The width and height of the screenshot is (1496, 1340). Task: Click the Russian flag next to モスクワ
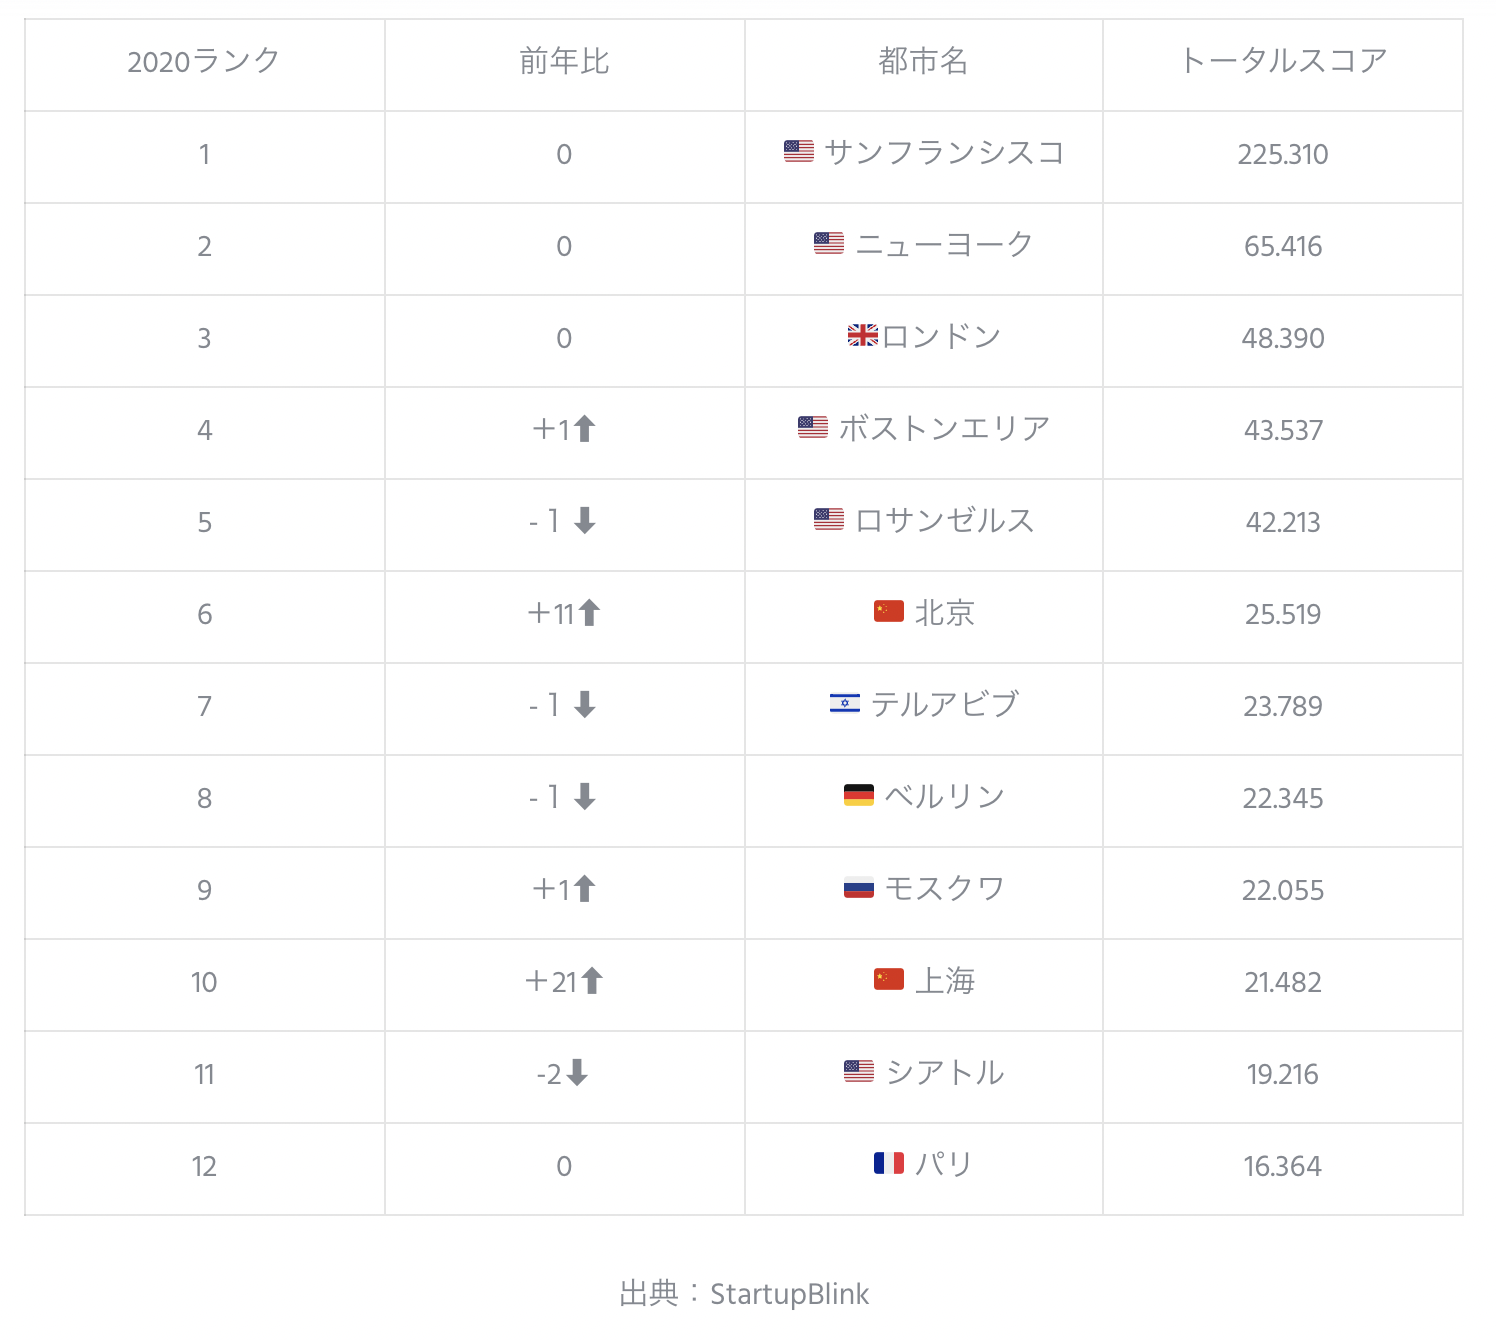[x=859, y=887]
